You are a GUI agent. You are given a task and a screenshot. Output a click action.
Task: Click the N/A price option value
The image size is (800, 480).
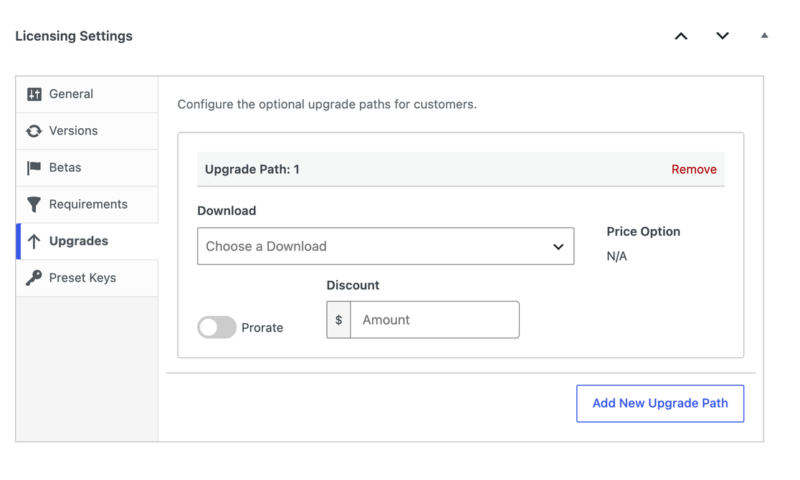click(x=617, y=257)
